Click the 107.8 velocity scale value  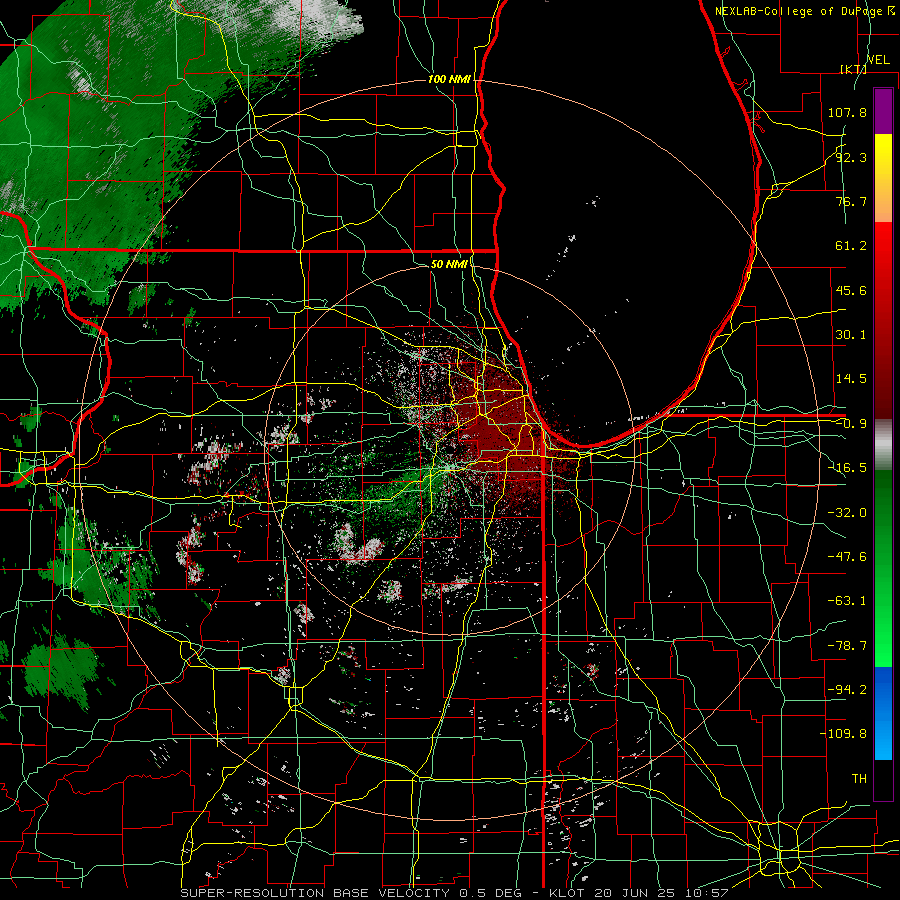tap(847, 112)
